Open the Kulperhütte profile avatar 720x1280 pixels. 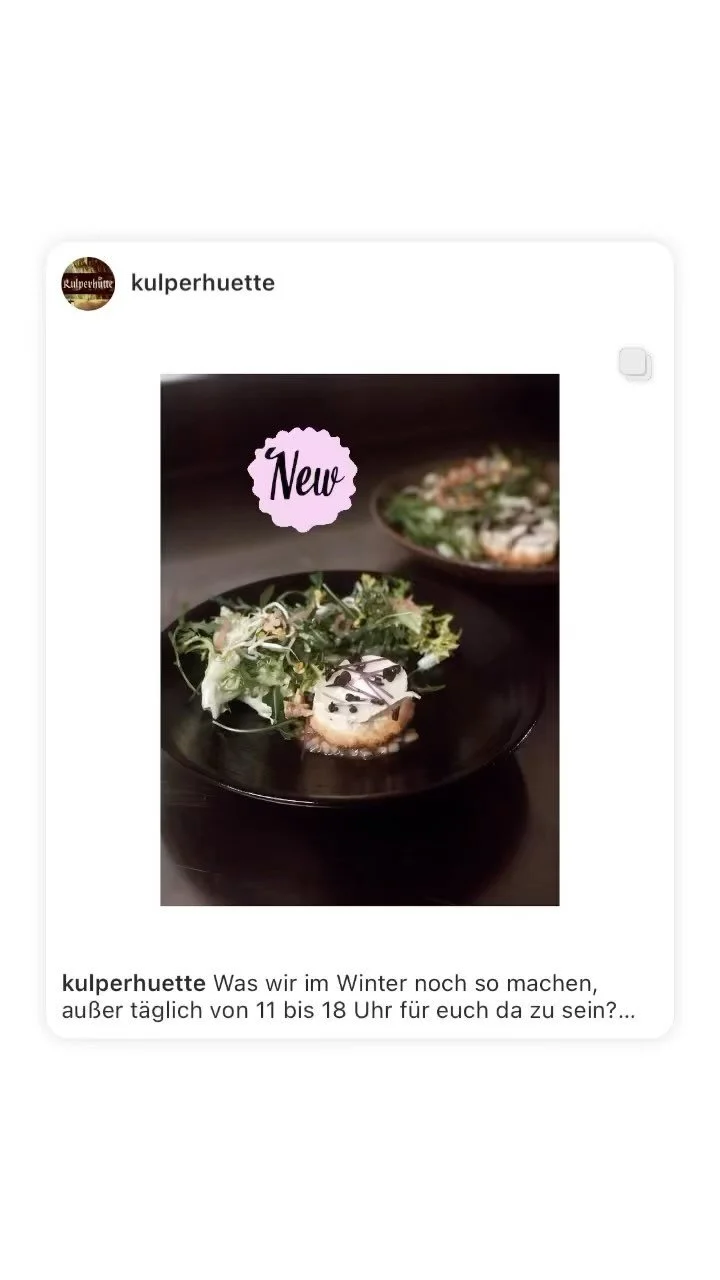coord(88,283)
